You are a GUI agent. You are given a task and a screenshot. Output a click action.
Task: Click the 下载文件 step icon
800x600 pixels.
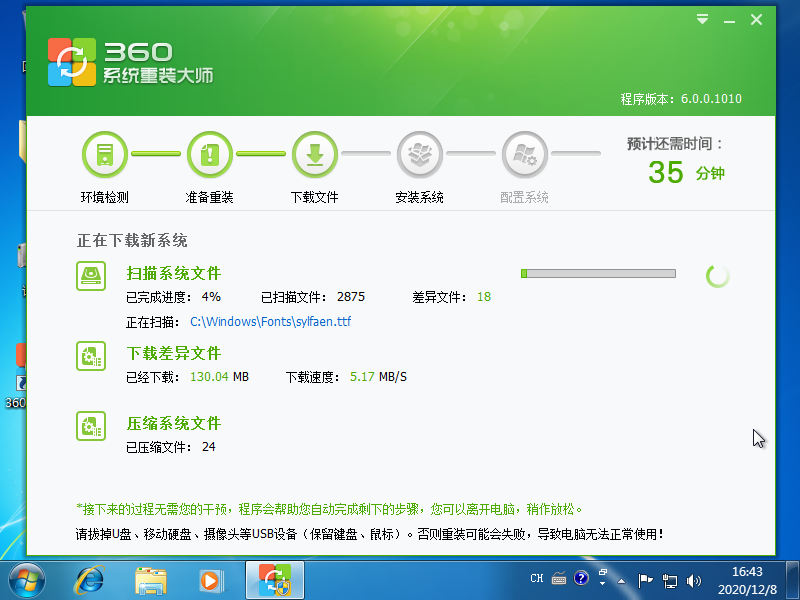click(315, 154)
